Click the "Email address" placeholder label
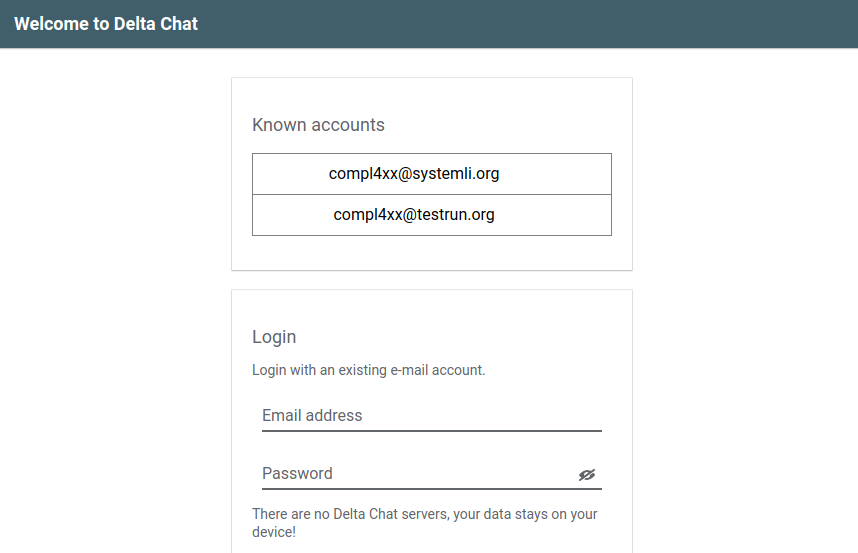This screenshot has width=858, height=553. click(312, 415)
